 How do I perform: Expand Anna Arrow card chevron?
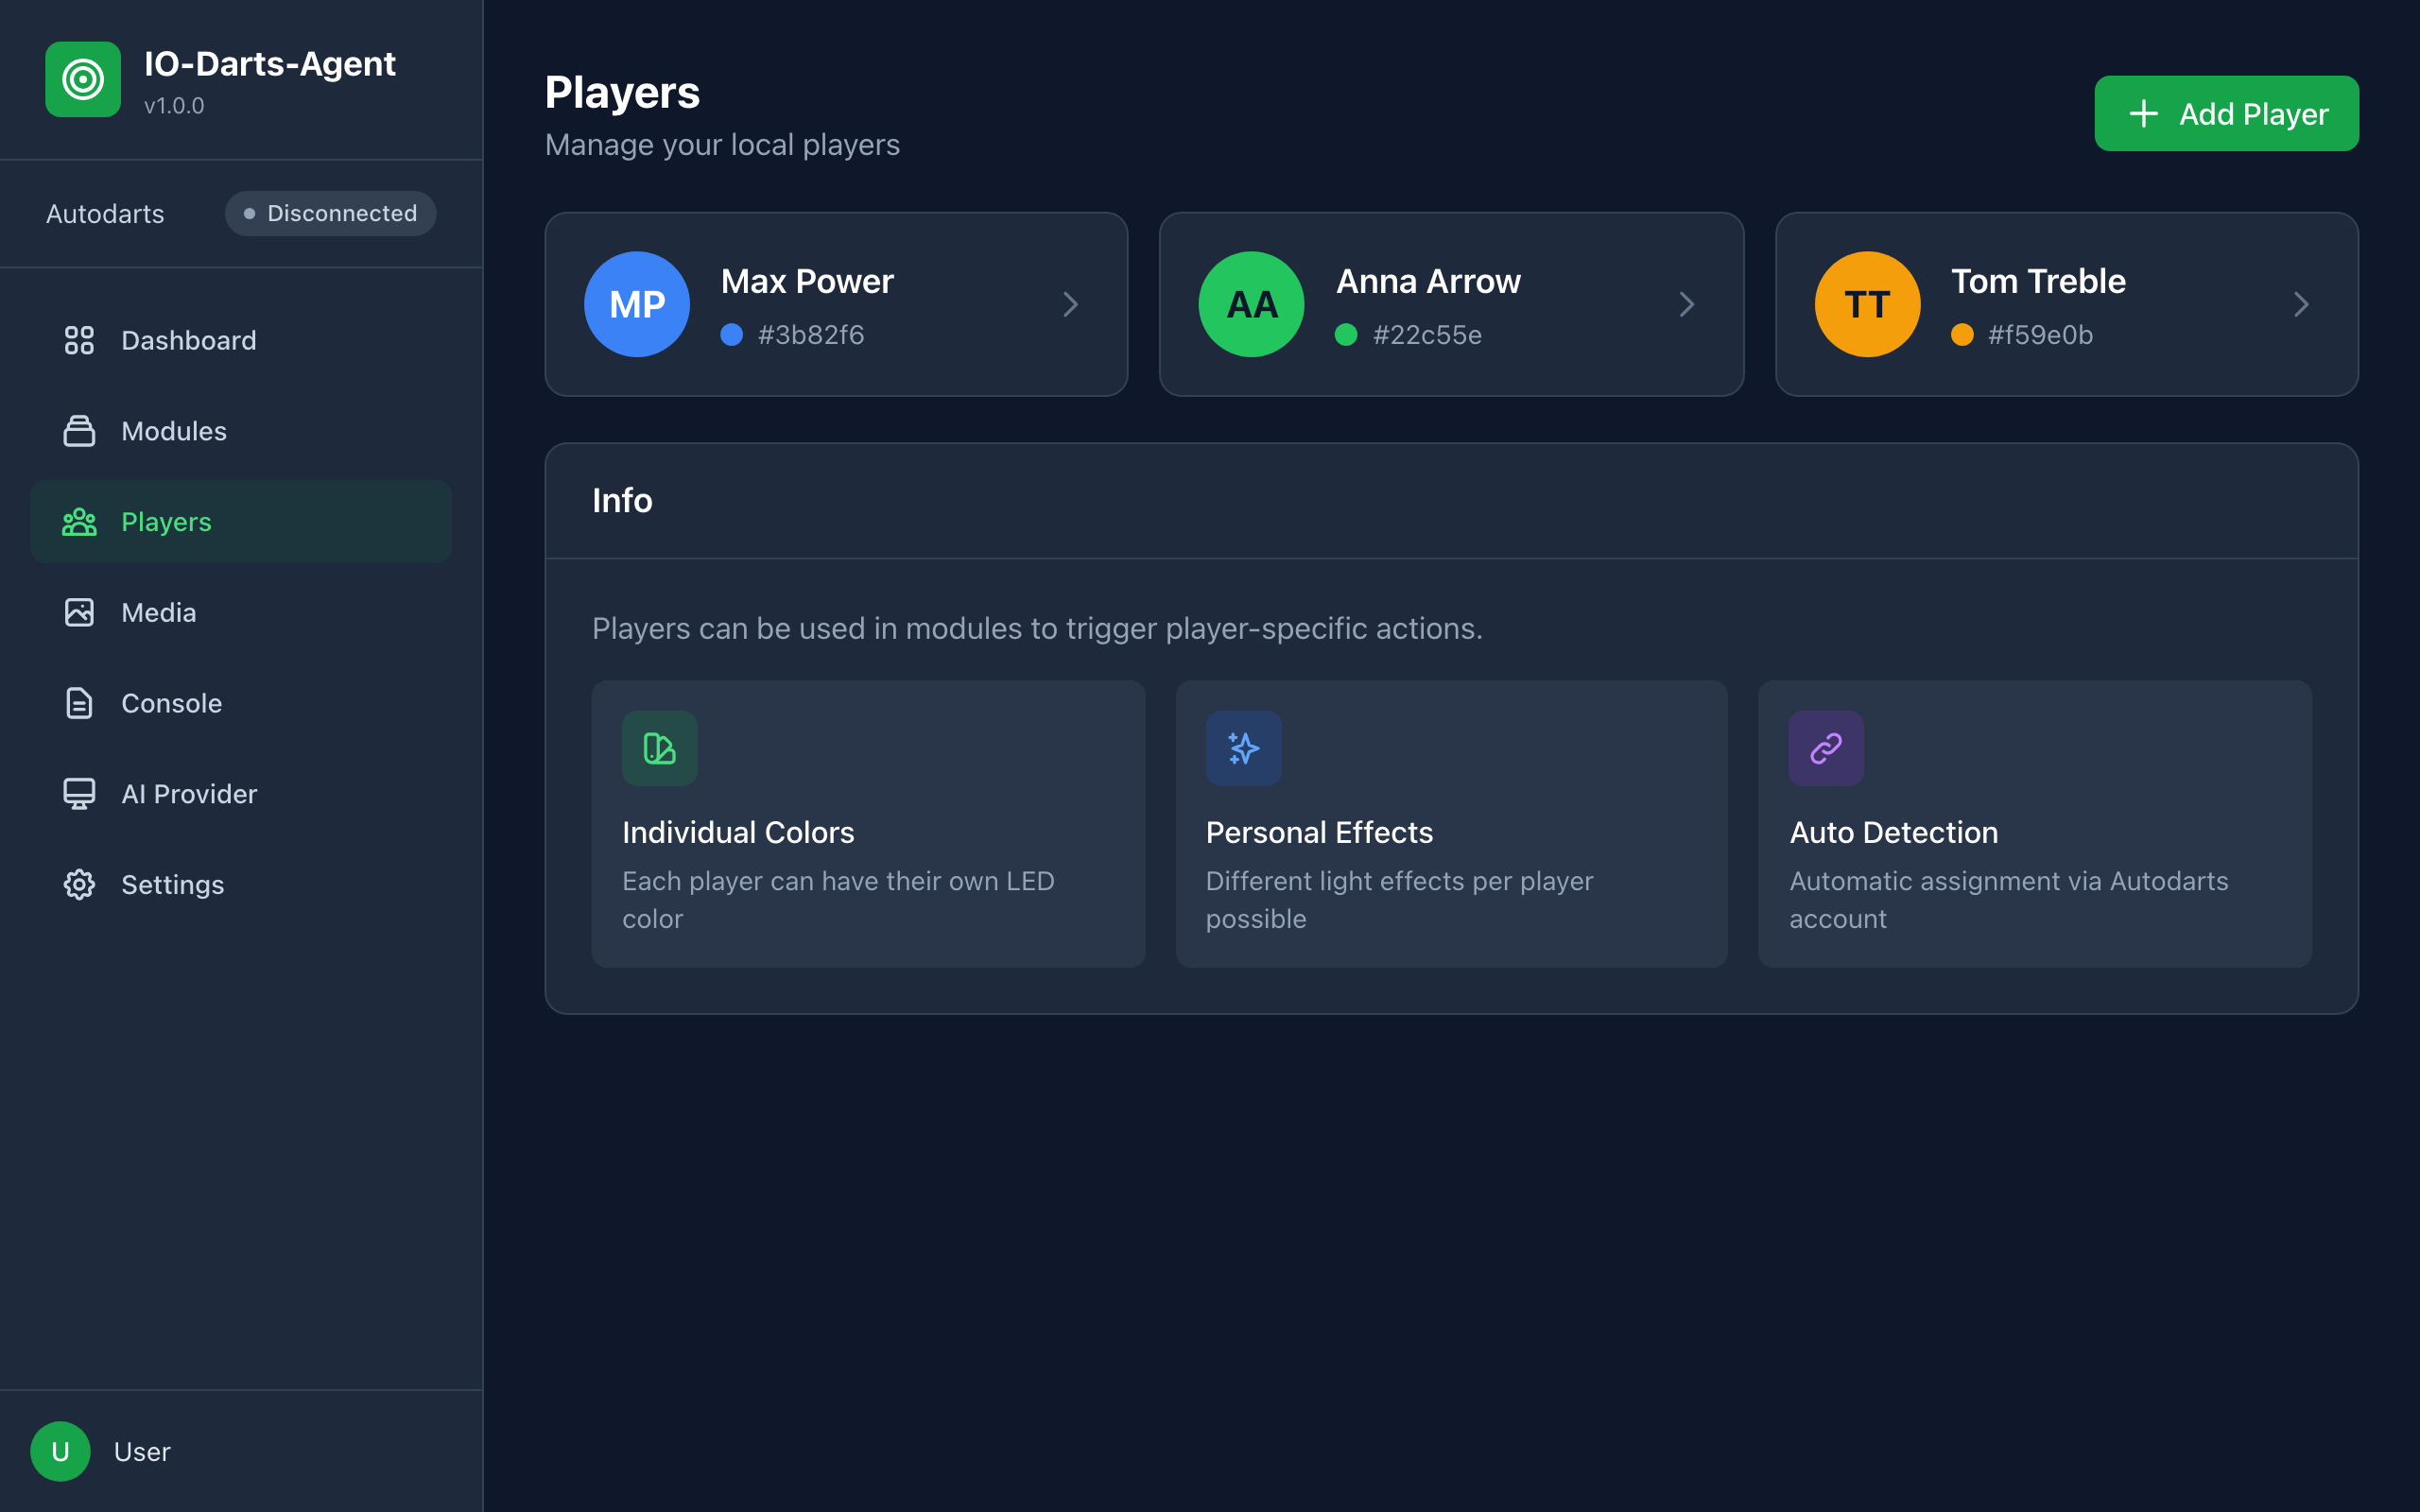1687,304
